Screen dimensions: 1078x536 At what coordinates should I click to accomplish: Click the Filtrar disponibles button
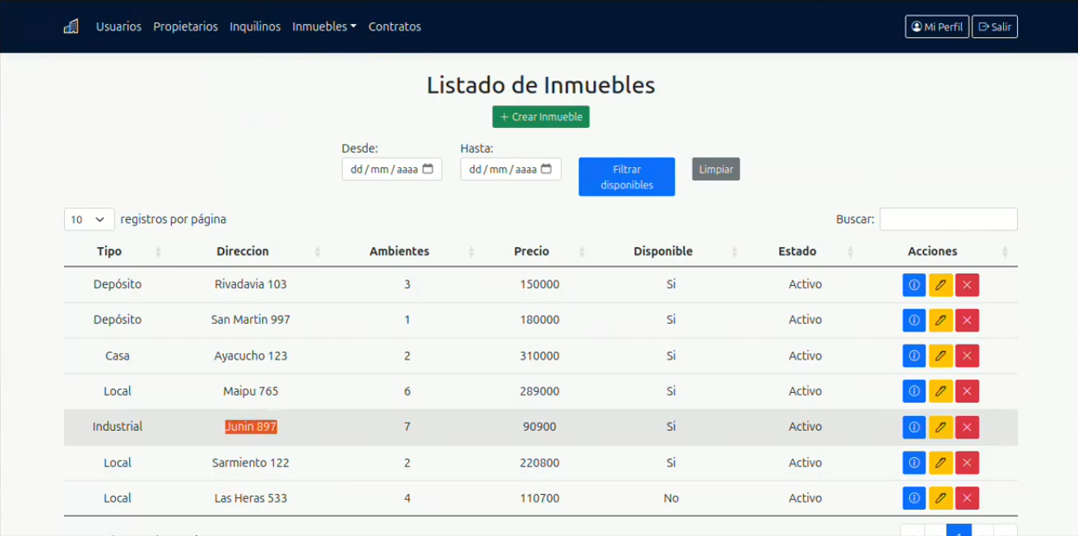click(627, 177)
